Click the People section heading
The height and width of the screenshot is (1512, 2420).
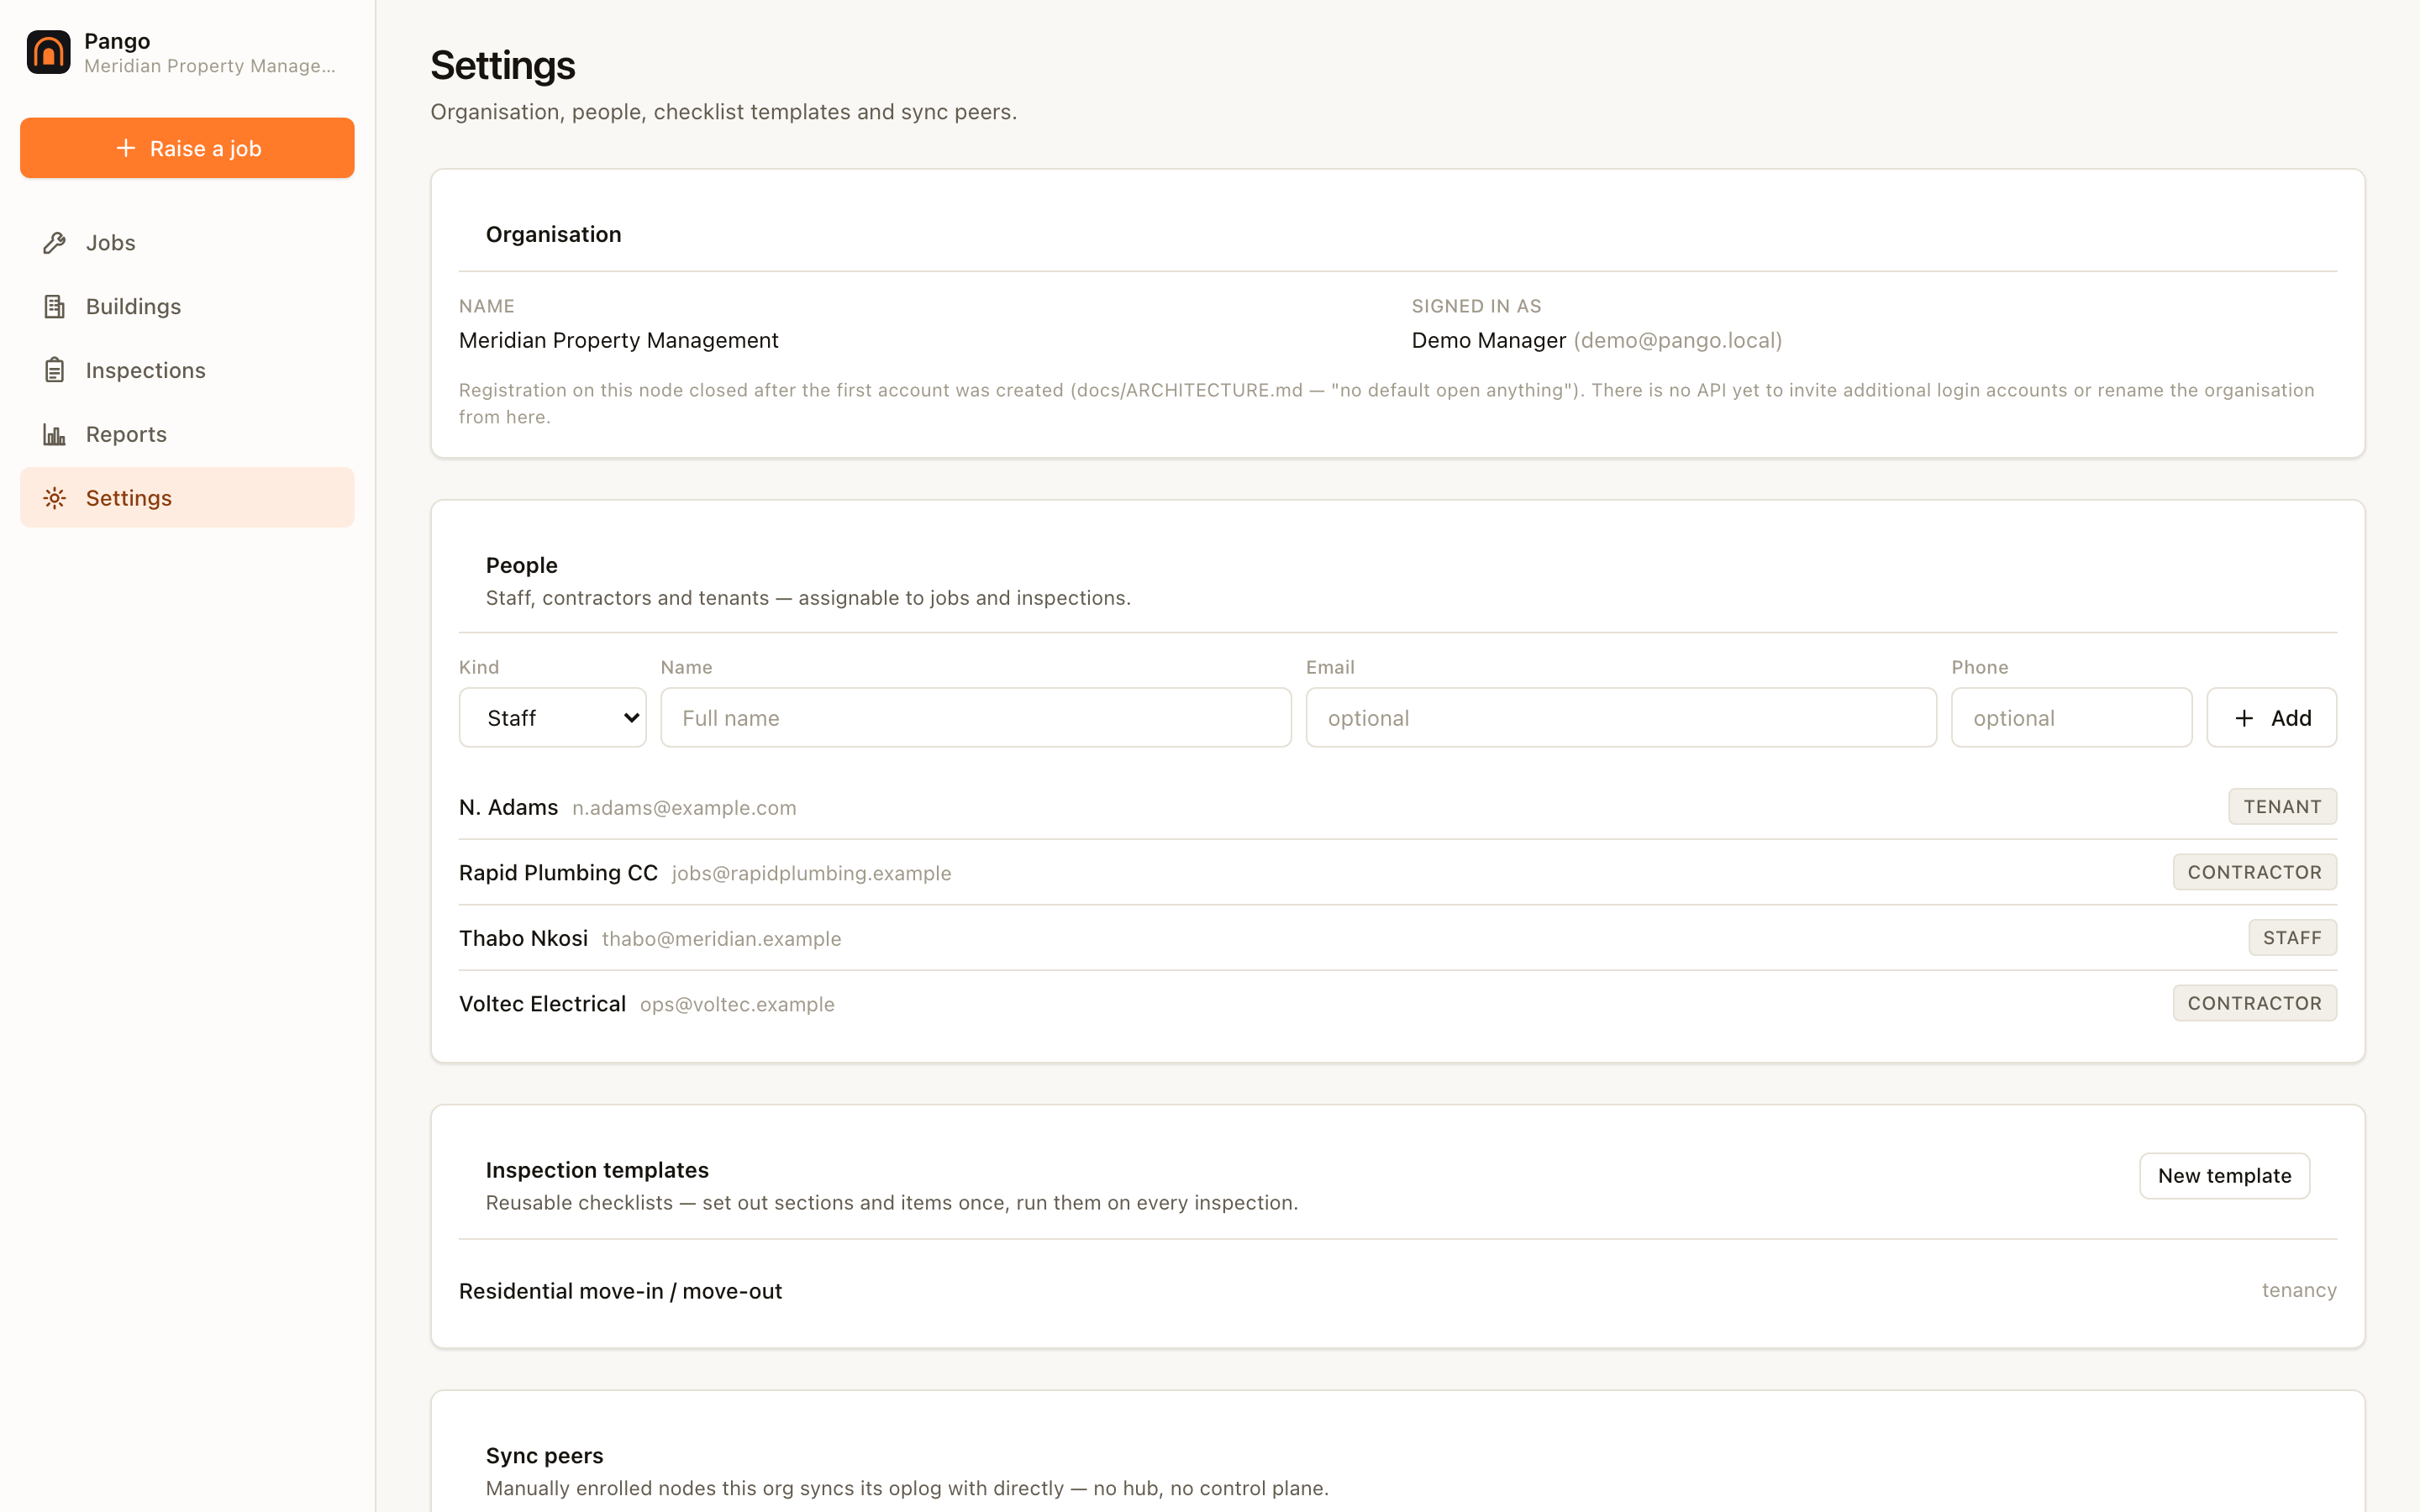521,565
